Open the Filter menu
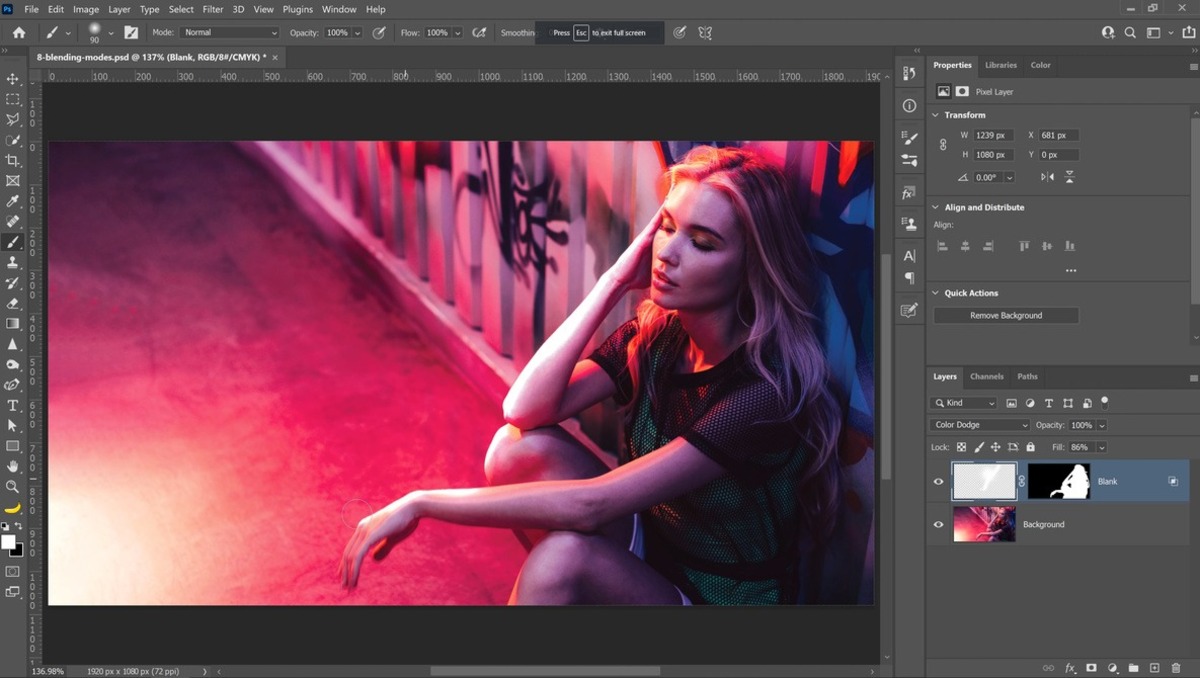 212,9
